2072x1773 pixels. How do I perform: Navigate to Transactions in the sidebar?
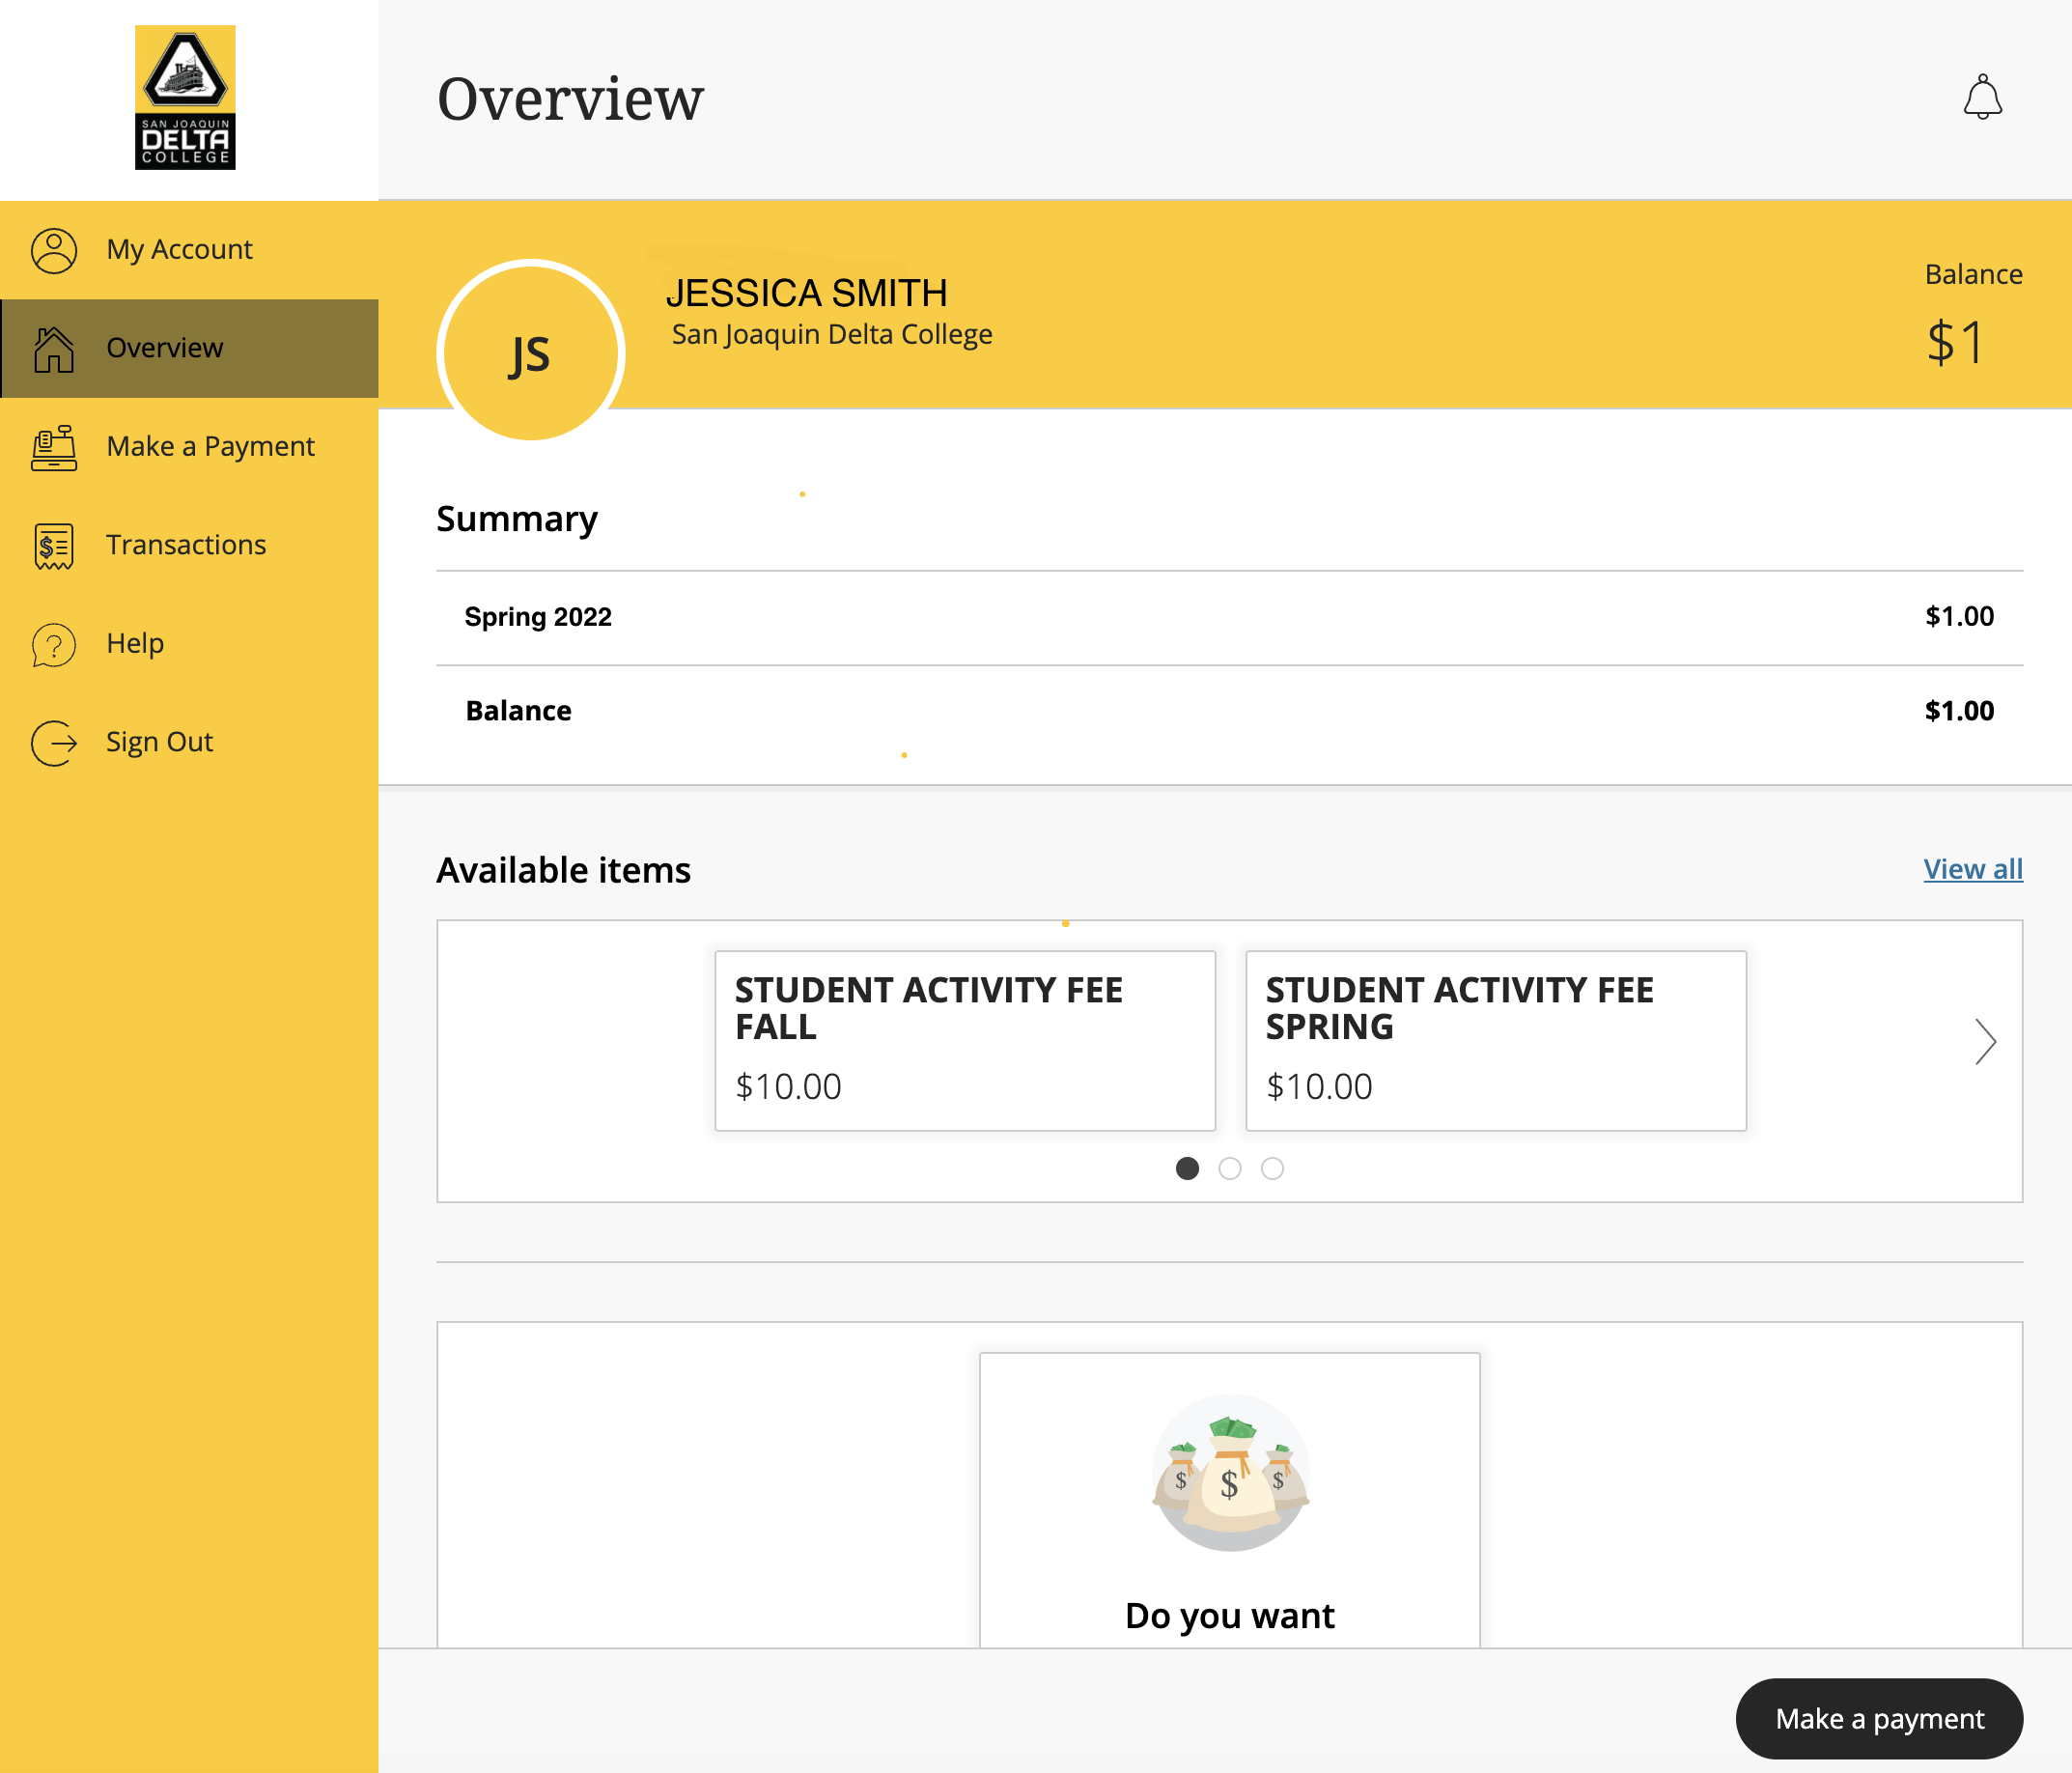click(185, 545)
